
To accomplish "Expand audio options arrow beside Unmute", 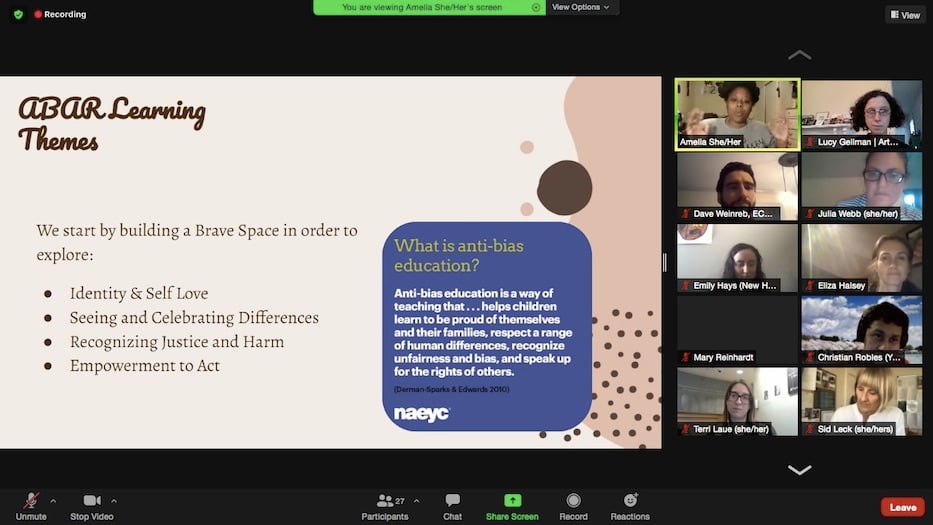I will (x=53, y=500).
